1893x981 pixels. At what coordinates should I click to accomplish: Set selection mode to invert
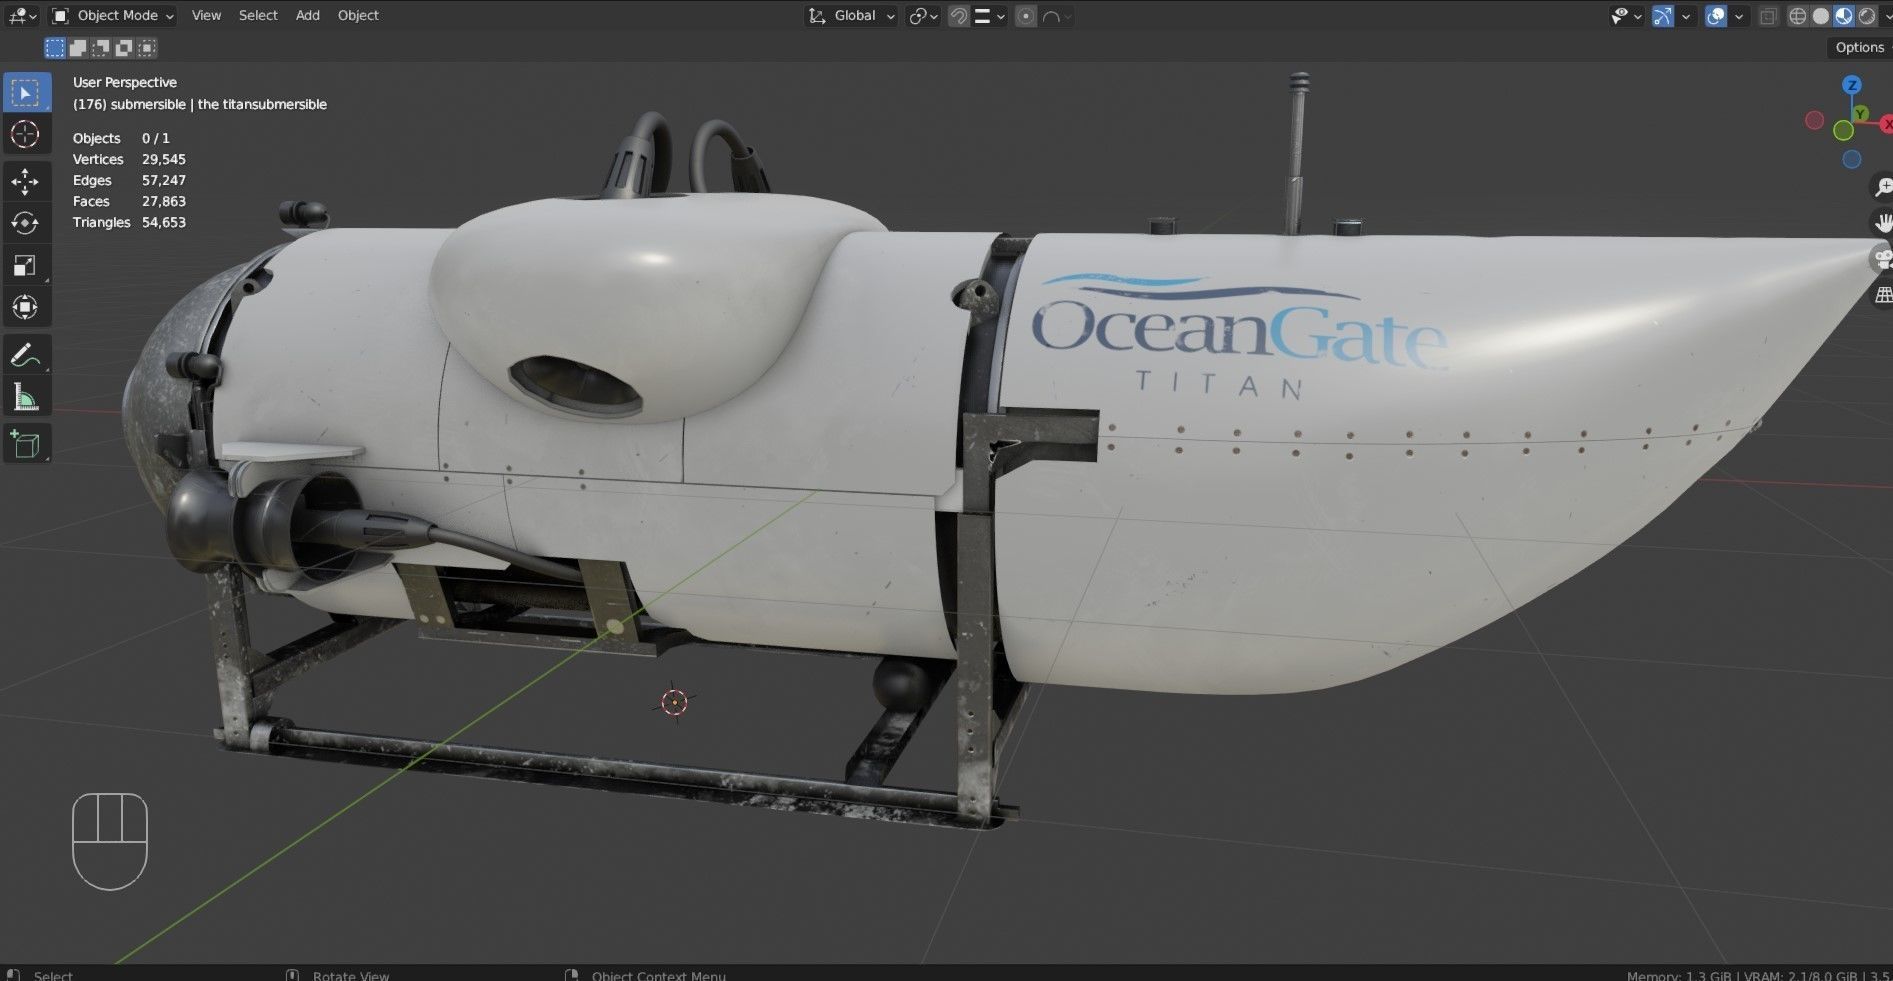pos(124,48)
